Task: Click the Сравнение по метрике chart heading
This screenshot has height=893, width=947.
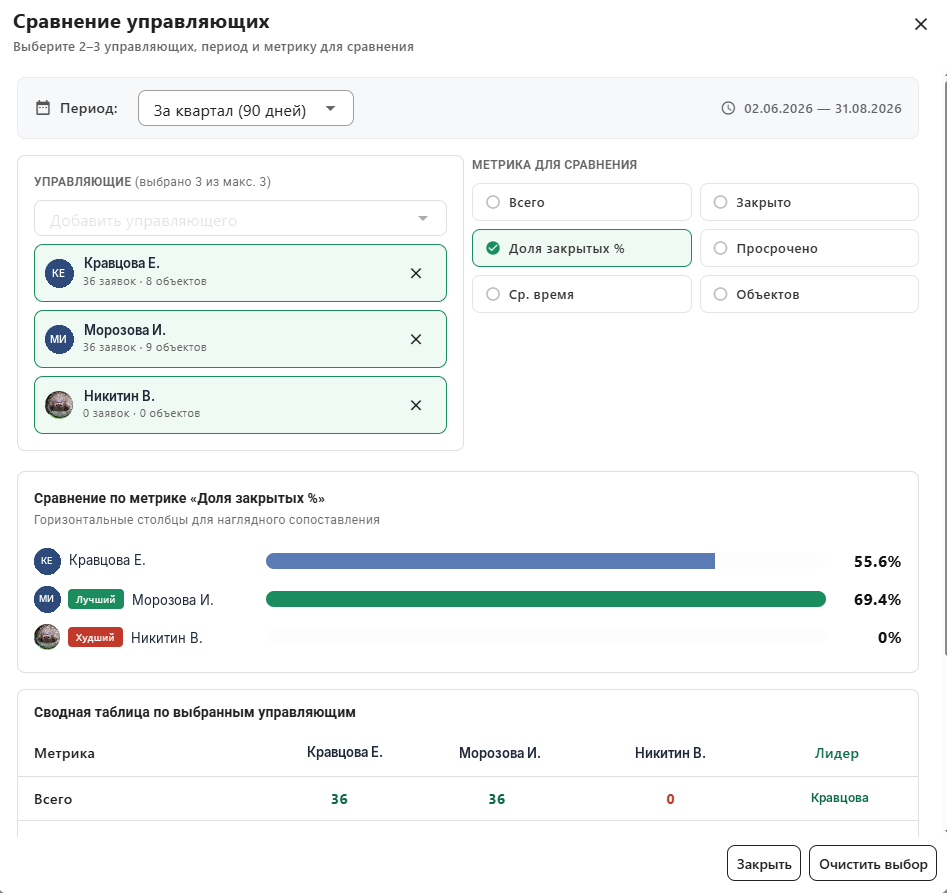Action: click(x=179, y=498)
